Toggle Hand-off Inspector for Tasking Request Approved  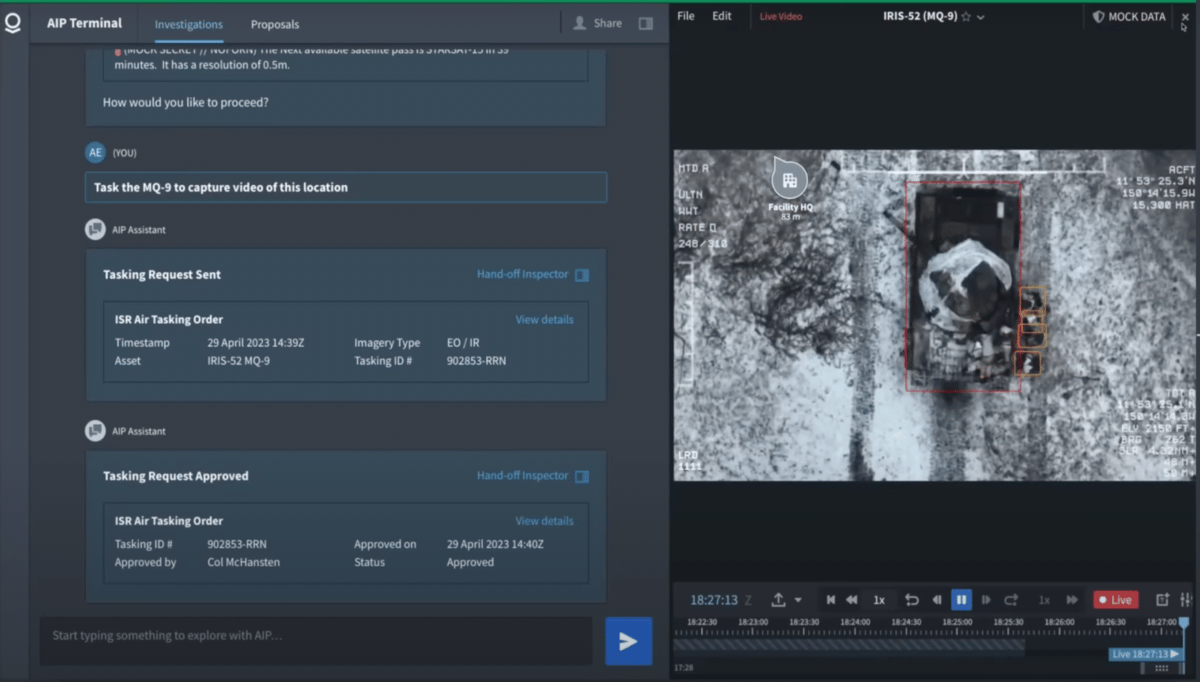pos(582,477)
